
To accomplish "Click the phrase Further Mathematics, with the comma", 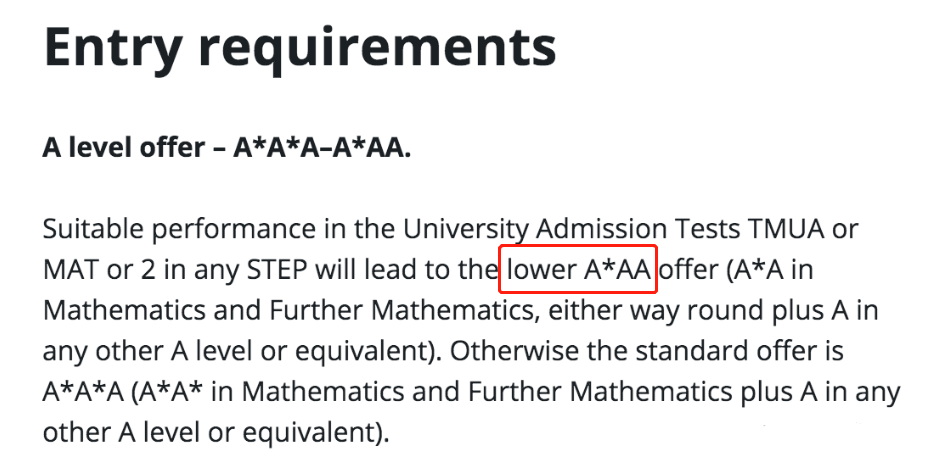I will pyautogui.click(x=405, y=312).
